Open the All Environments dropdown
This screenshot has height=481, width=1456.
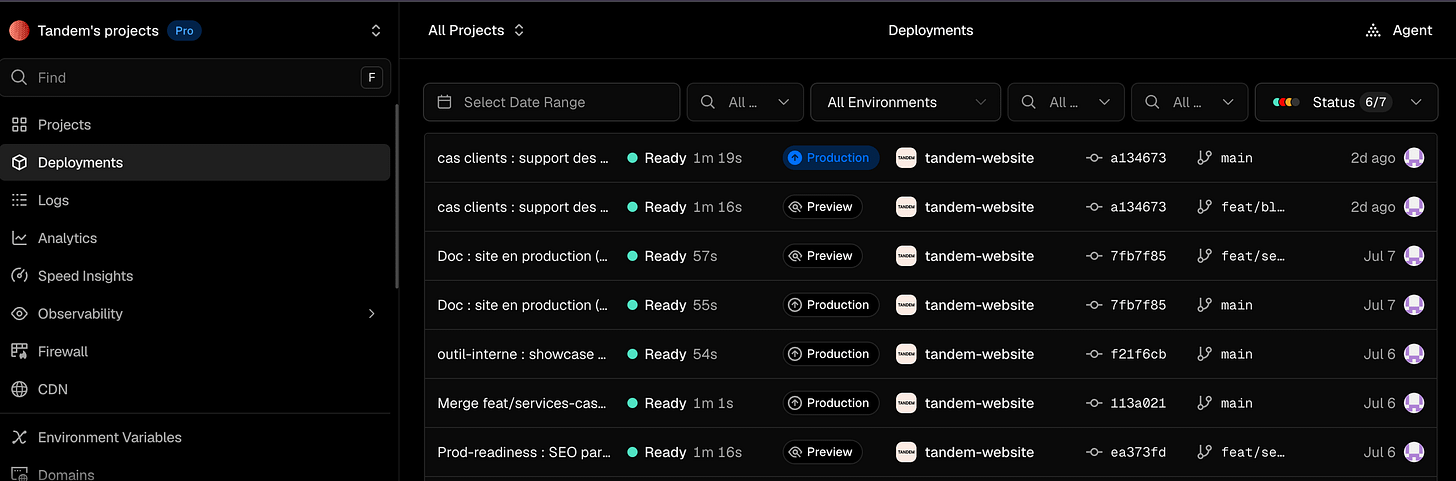click(905, 102)
